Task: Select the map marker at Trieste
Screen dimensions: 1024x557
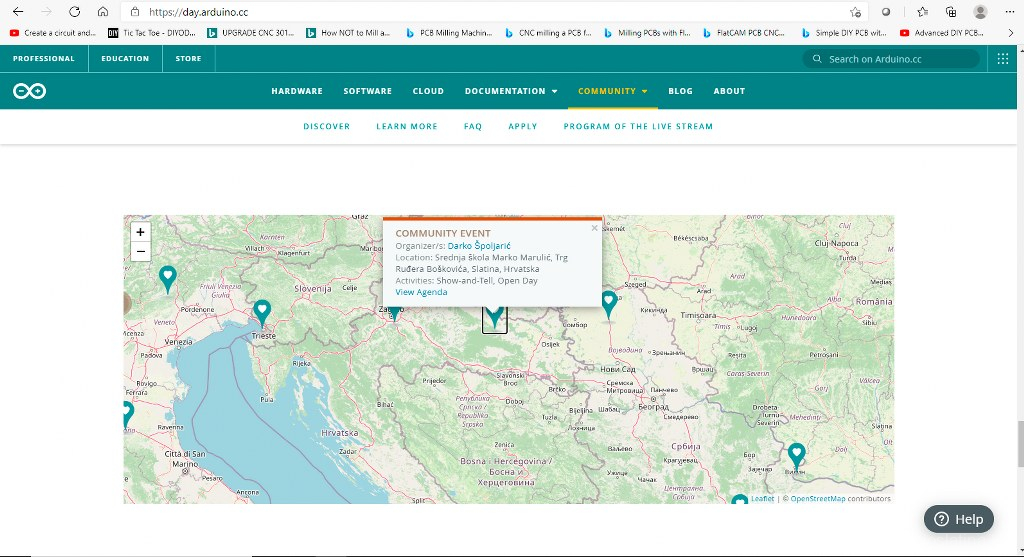Action: tap(262, 313)
